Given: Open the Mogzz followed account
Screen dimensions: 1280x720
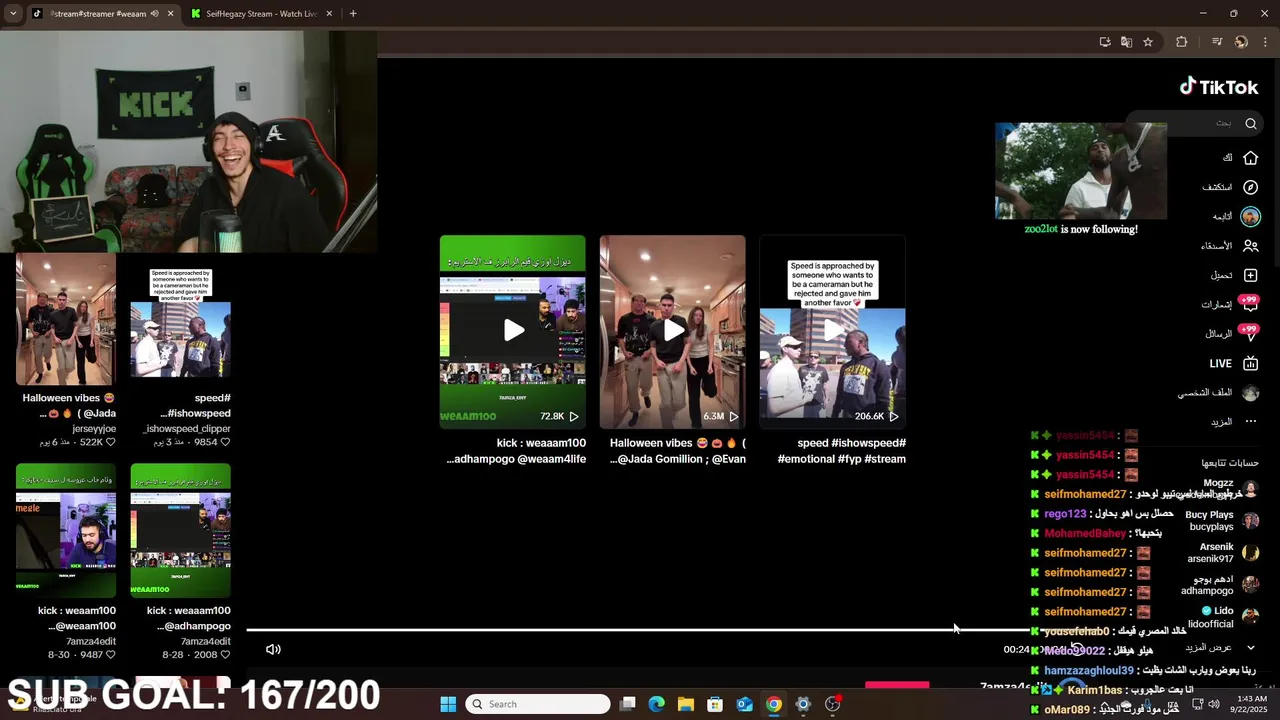Looking at the screenshot, I should [1230, 489].
